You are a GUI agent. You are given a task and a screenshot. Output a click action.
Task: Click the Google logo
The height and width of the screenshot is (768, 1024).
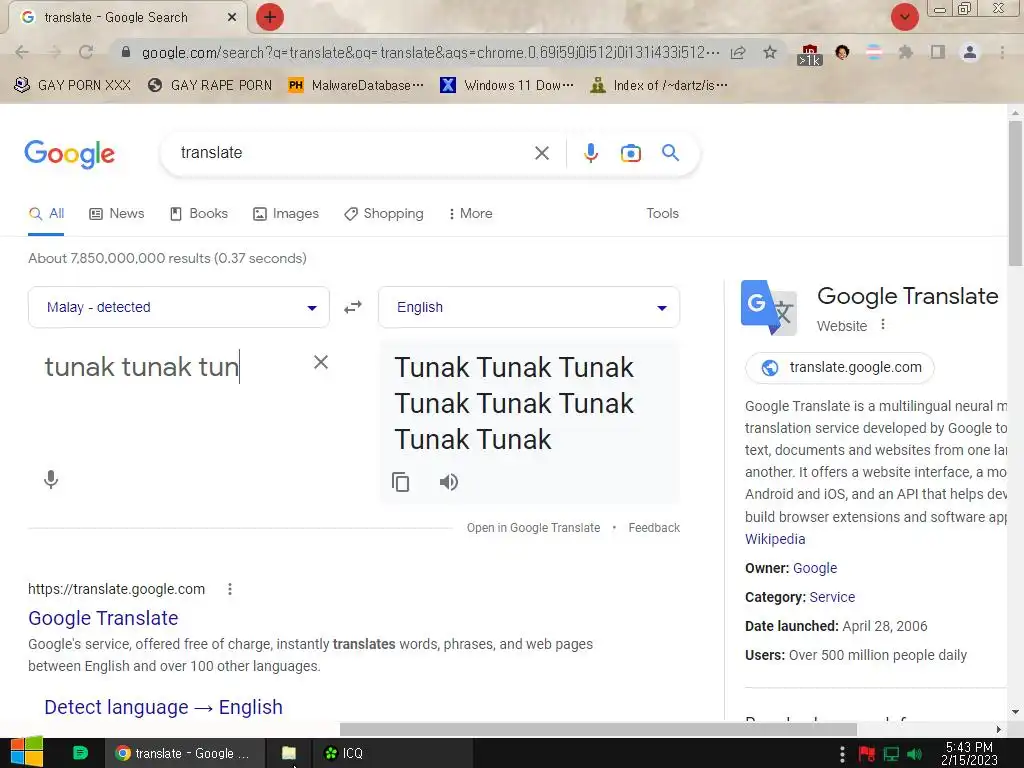click(69, 154)
